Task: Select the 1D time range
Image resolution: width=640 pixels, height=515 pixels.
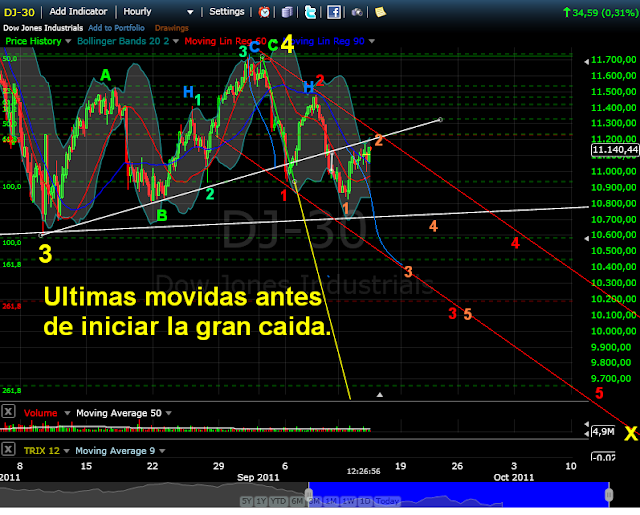Action: [x=364, y=501]
